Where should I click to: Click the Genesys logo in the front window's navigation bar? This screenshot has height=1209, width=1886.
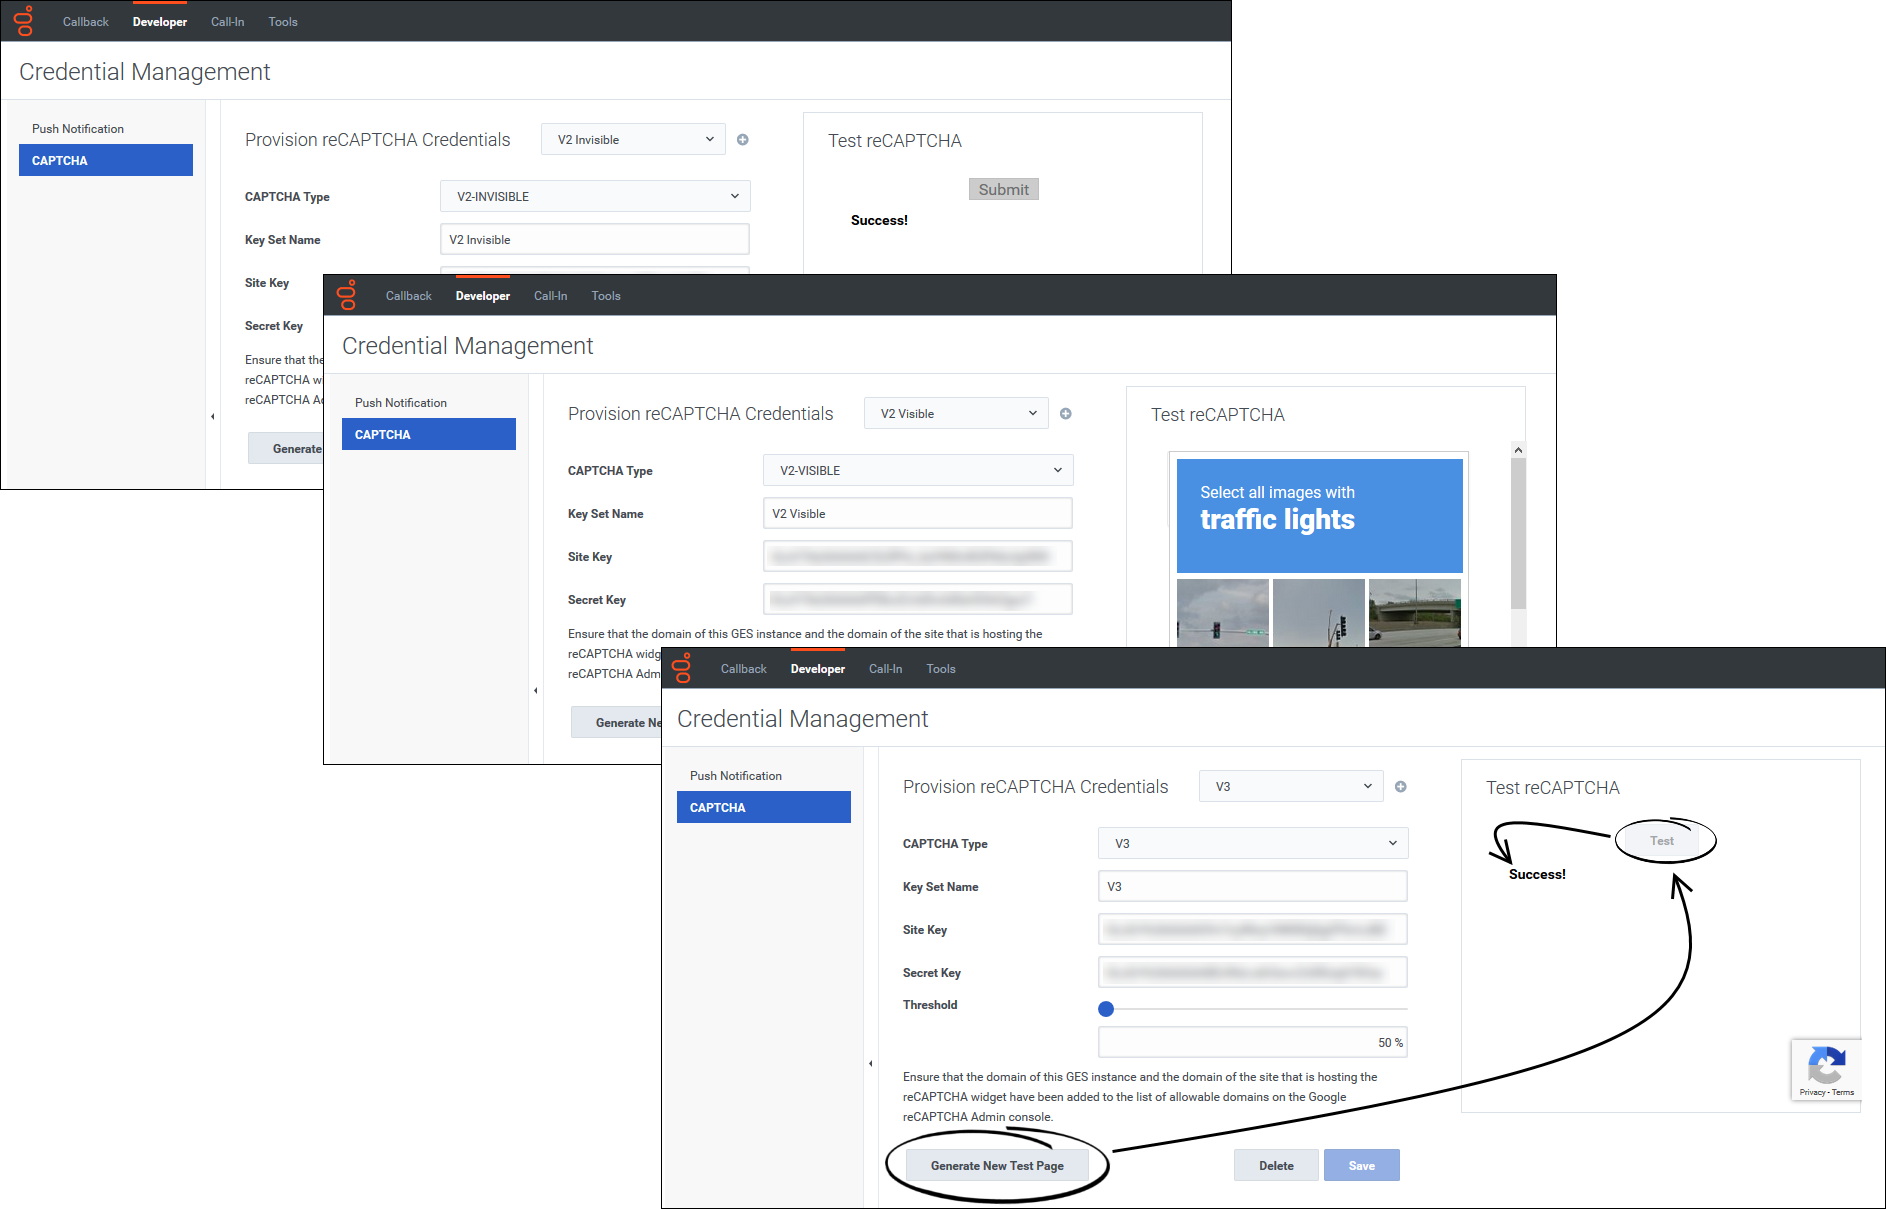(684, 667)
